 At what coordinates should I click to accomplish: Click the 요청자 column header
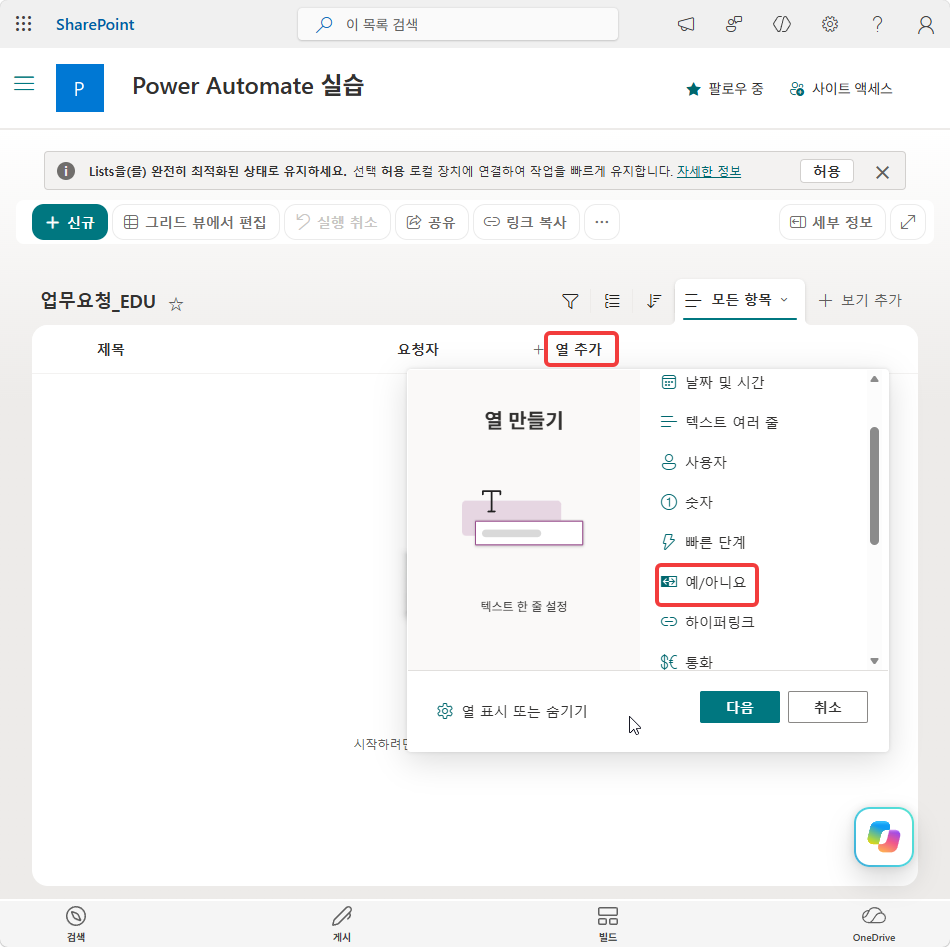click(418, 350)
